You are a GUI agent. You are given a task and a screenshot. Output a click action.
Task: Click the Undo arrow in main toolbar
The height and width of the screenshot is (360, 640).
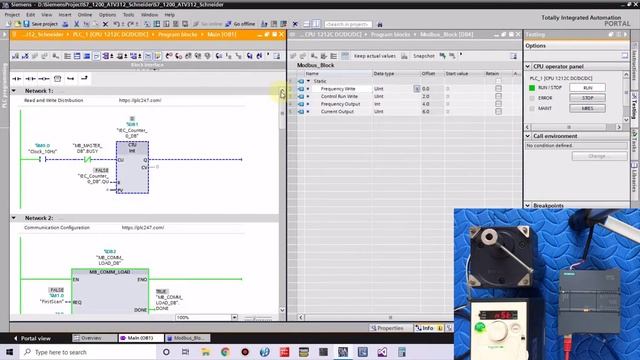[x=116, y=24]
